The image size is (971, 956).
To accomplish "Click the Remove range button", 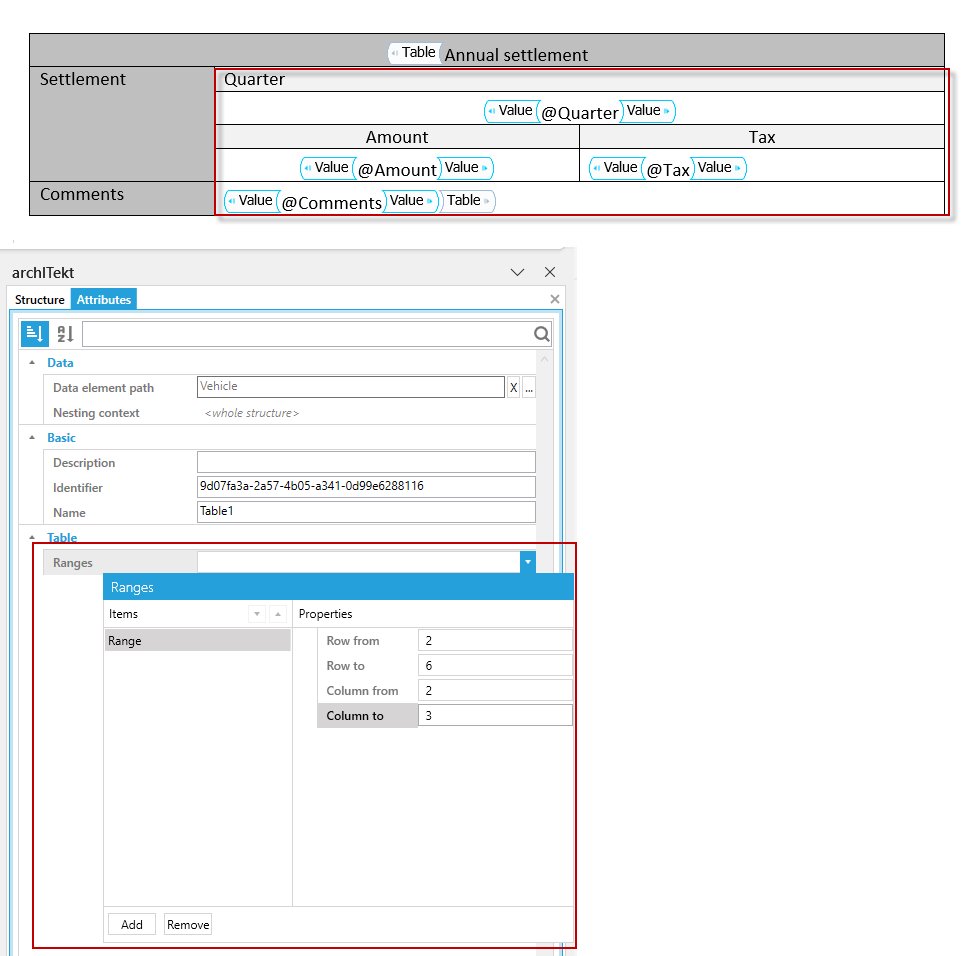I will pyautogui.click(x=188, y=924).
